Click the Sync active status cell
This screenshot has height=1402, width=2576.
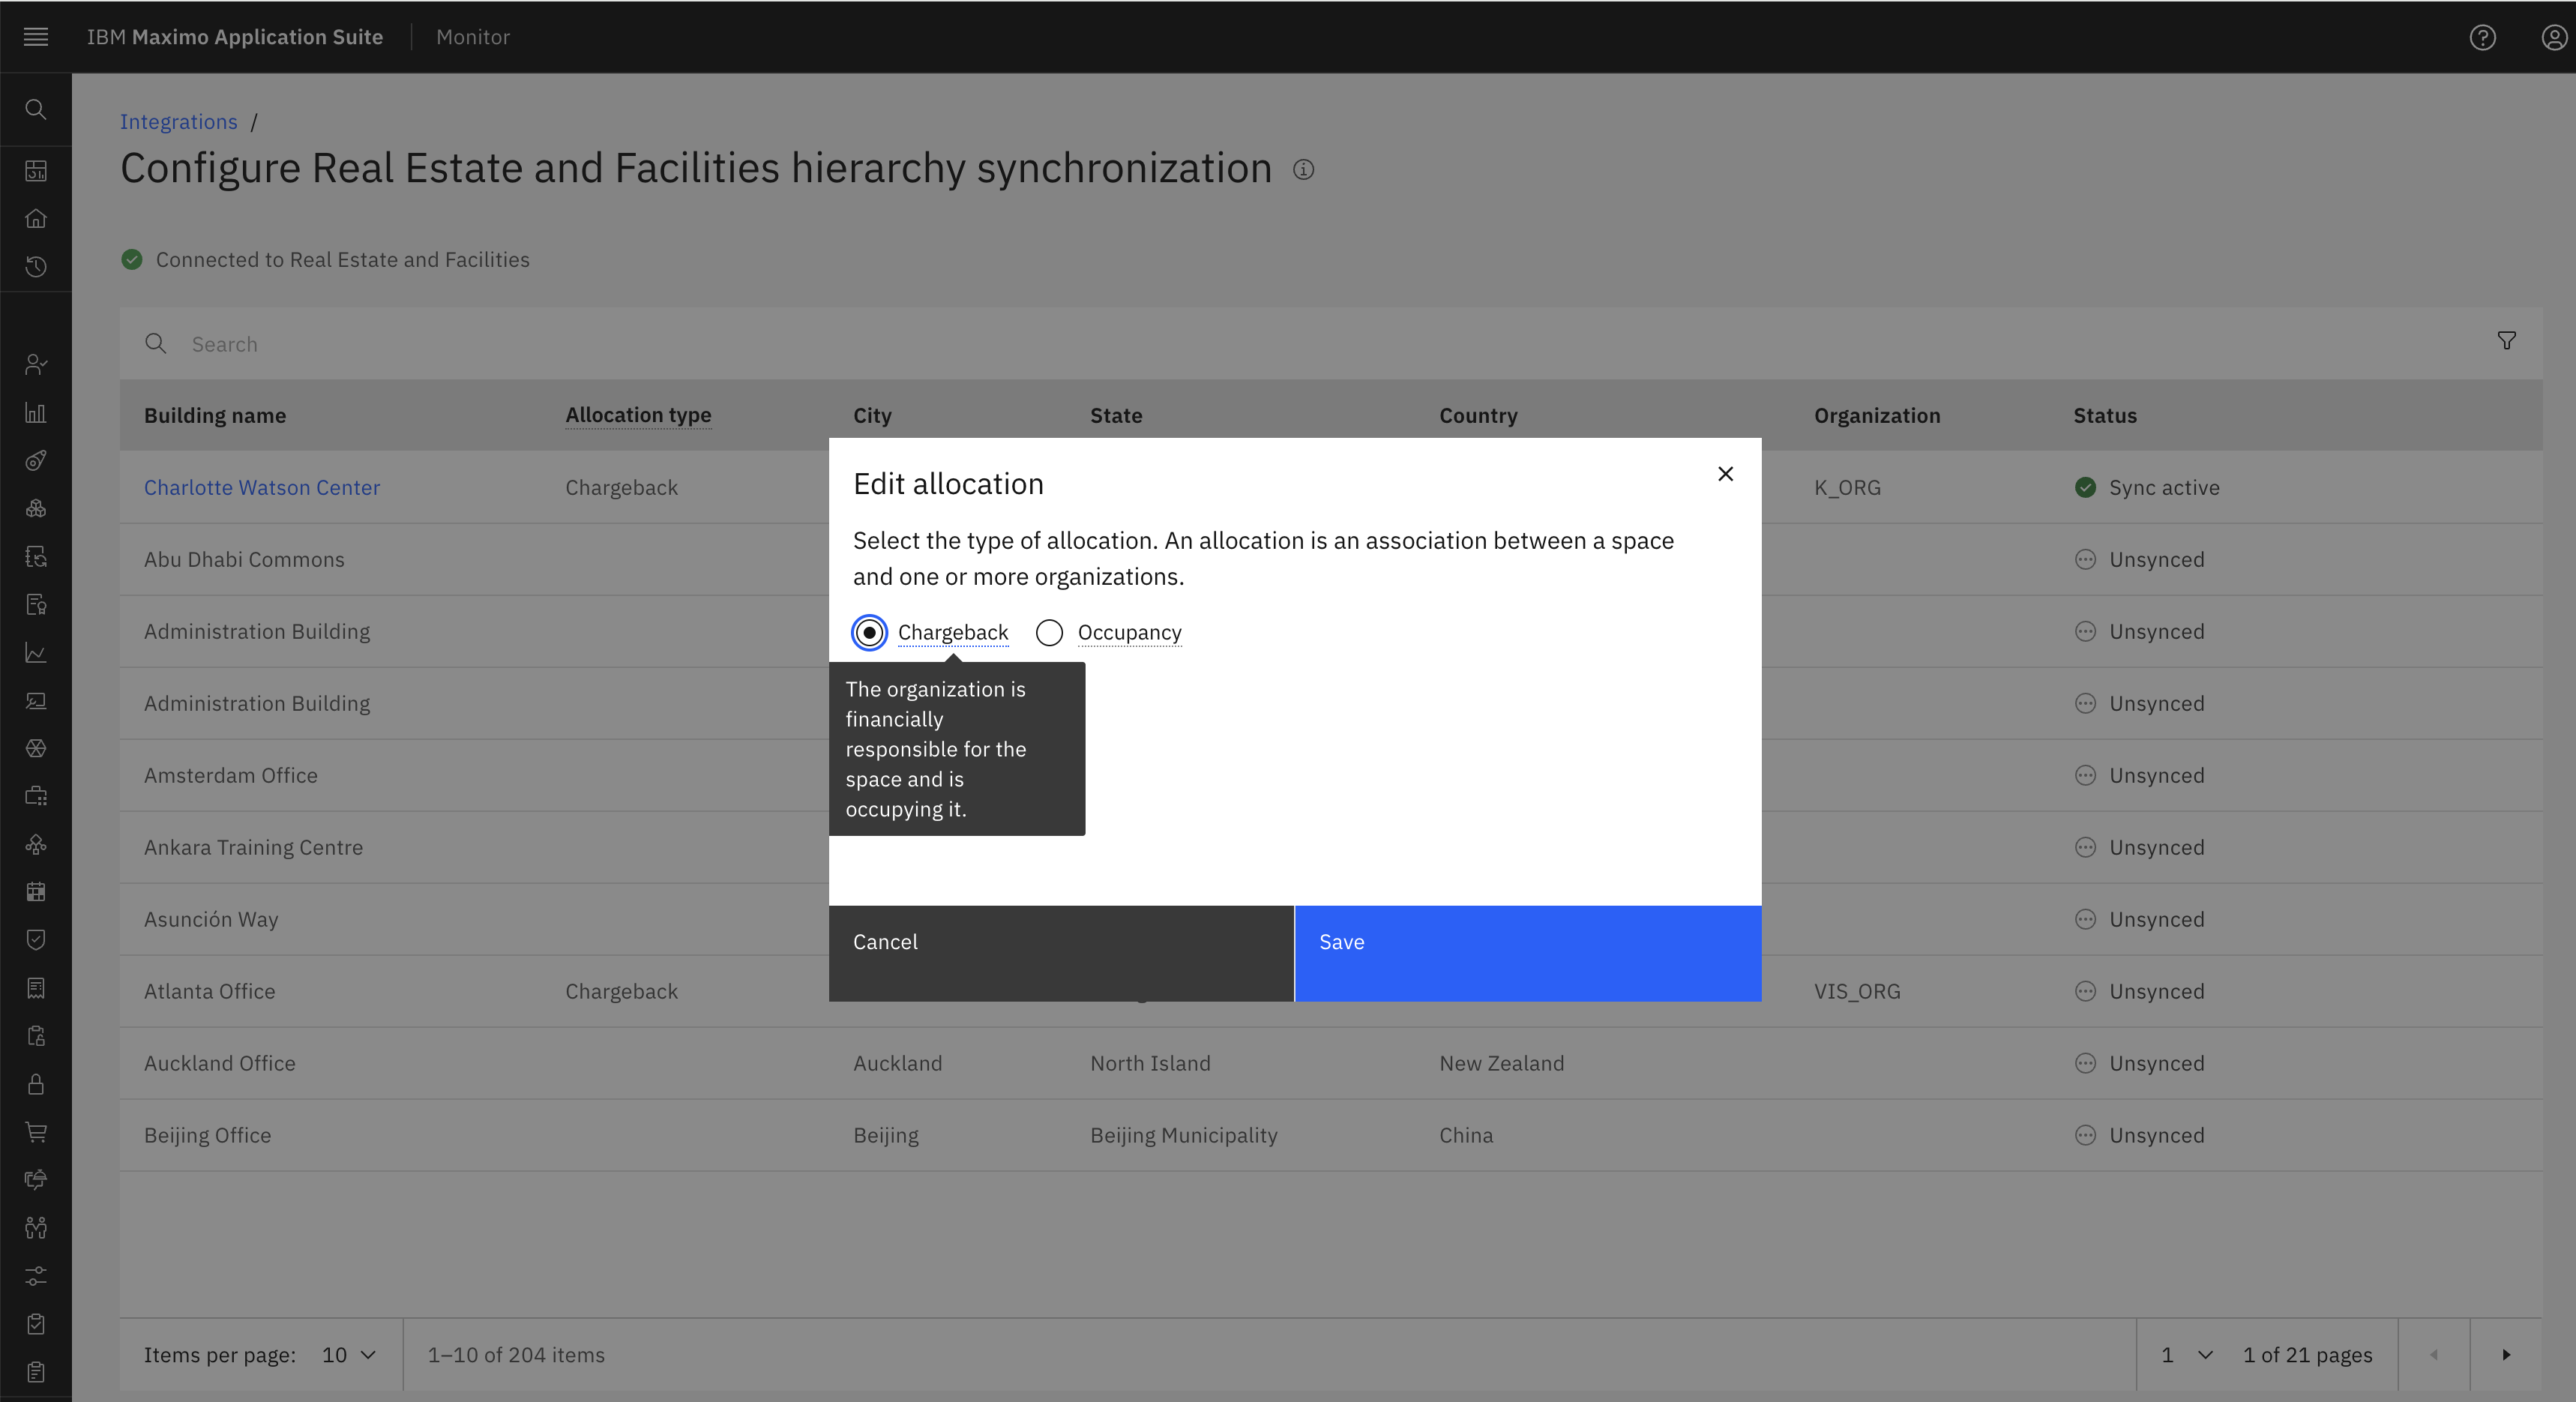pos(2147,488)
